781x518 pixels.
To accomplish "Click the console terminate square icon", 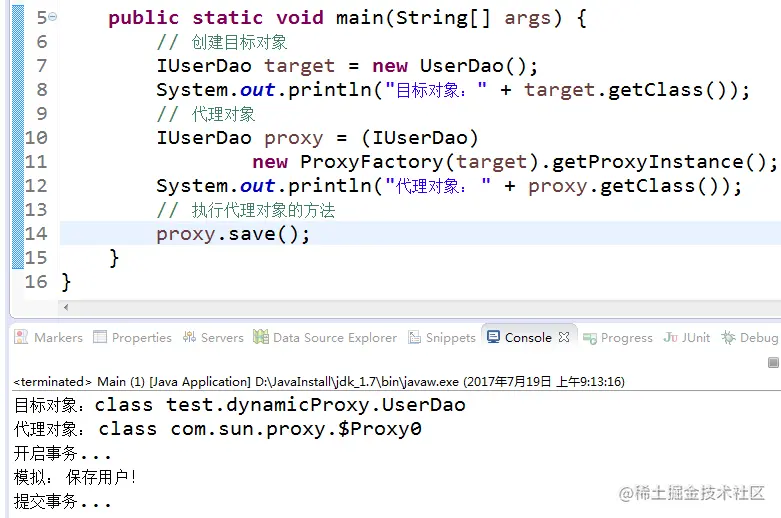I will 773,363.
